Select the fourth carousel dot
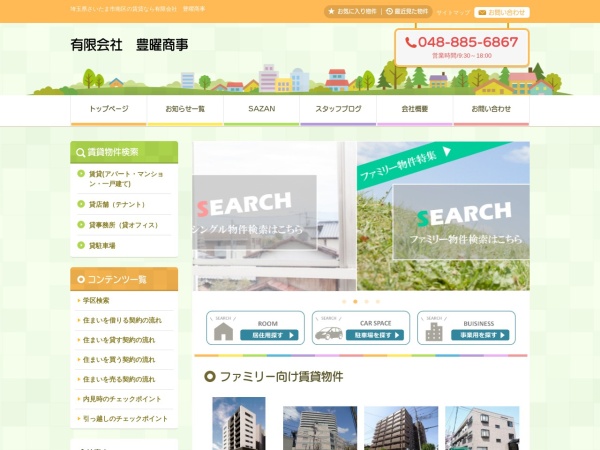This screenshot has width=600, height=450. pyautogui.click(x=378, y=302)
